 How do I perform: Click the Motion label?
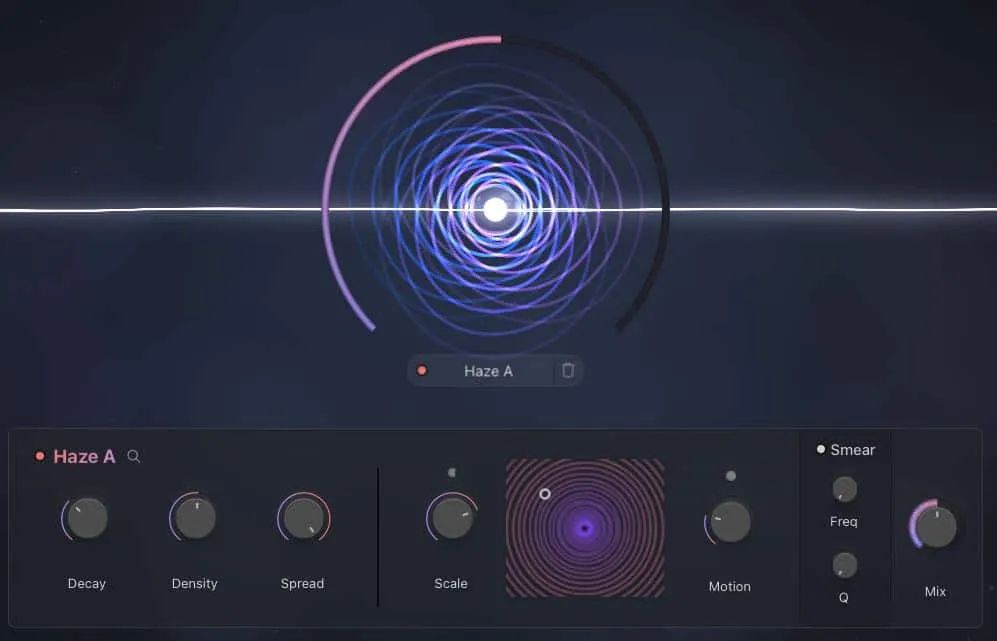coord(730,587)
